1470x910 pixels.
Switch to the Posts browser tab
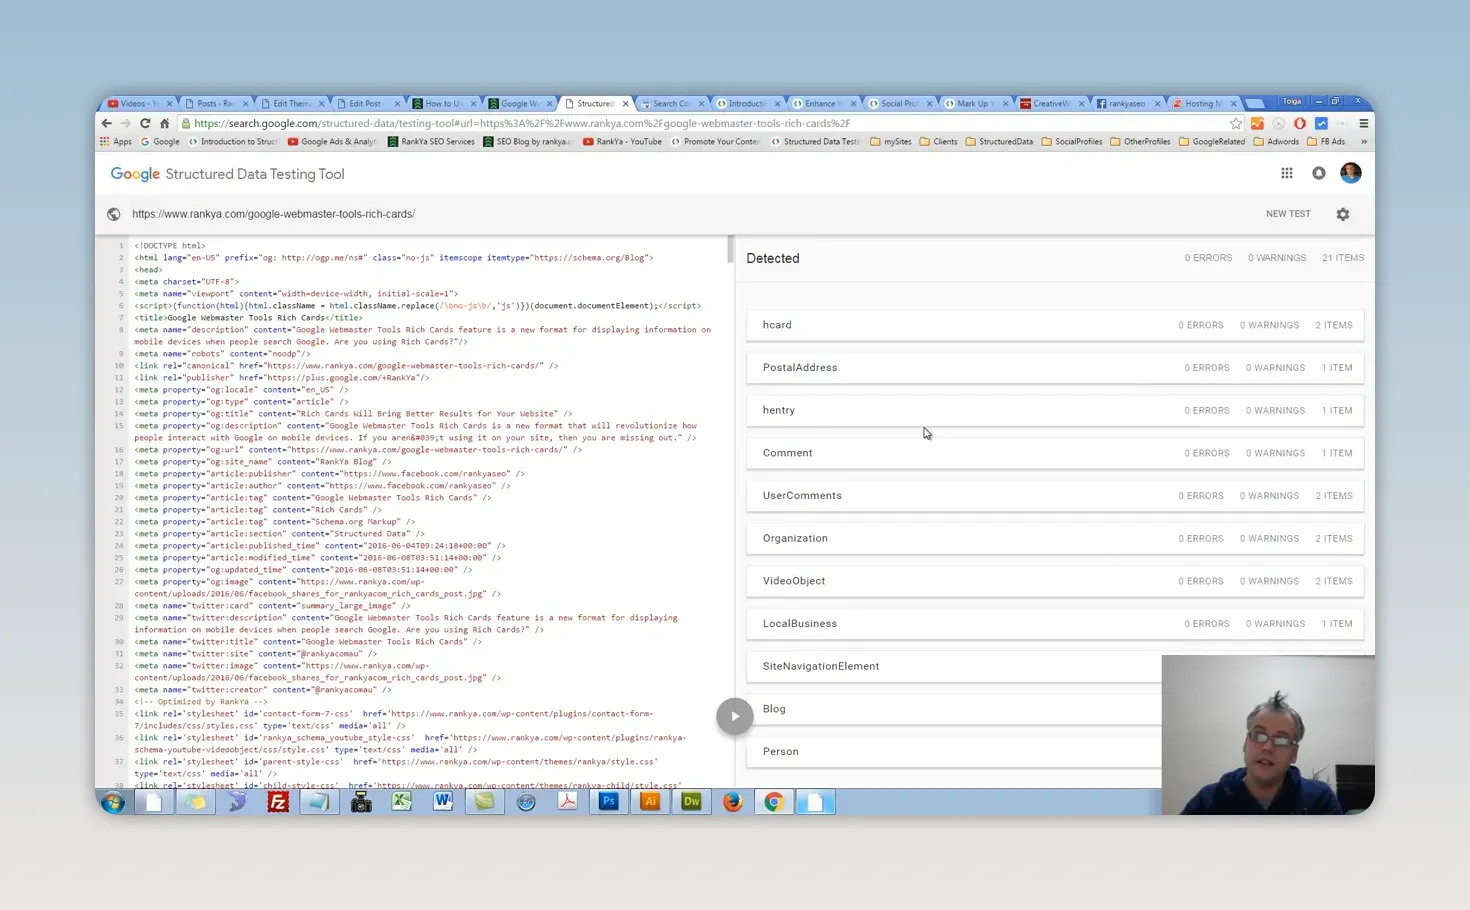click(215, 103)
